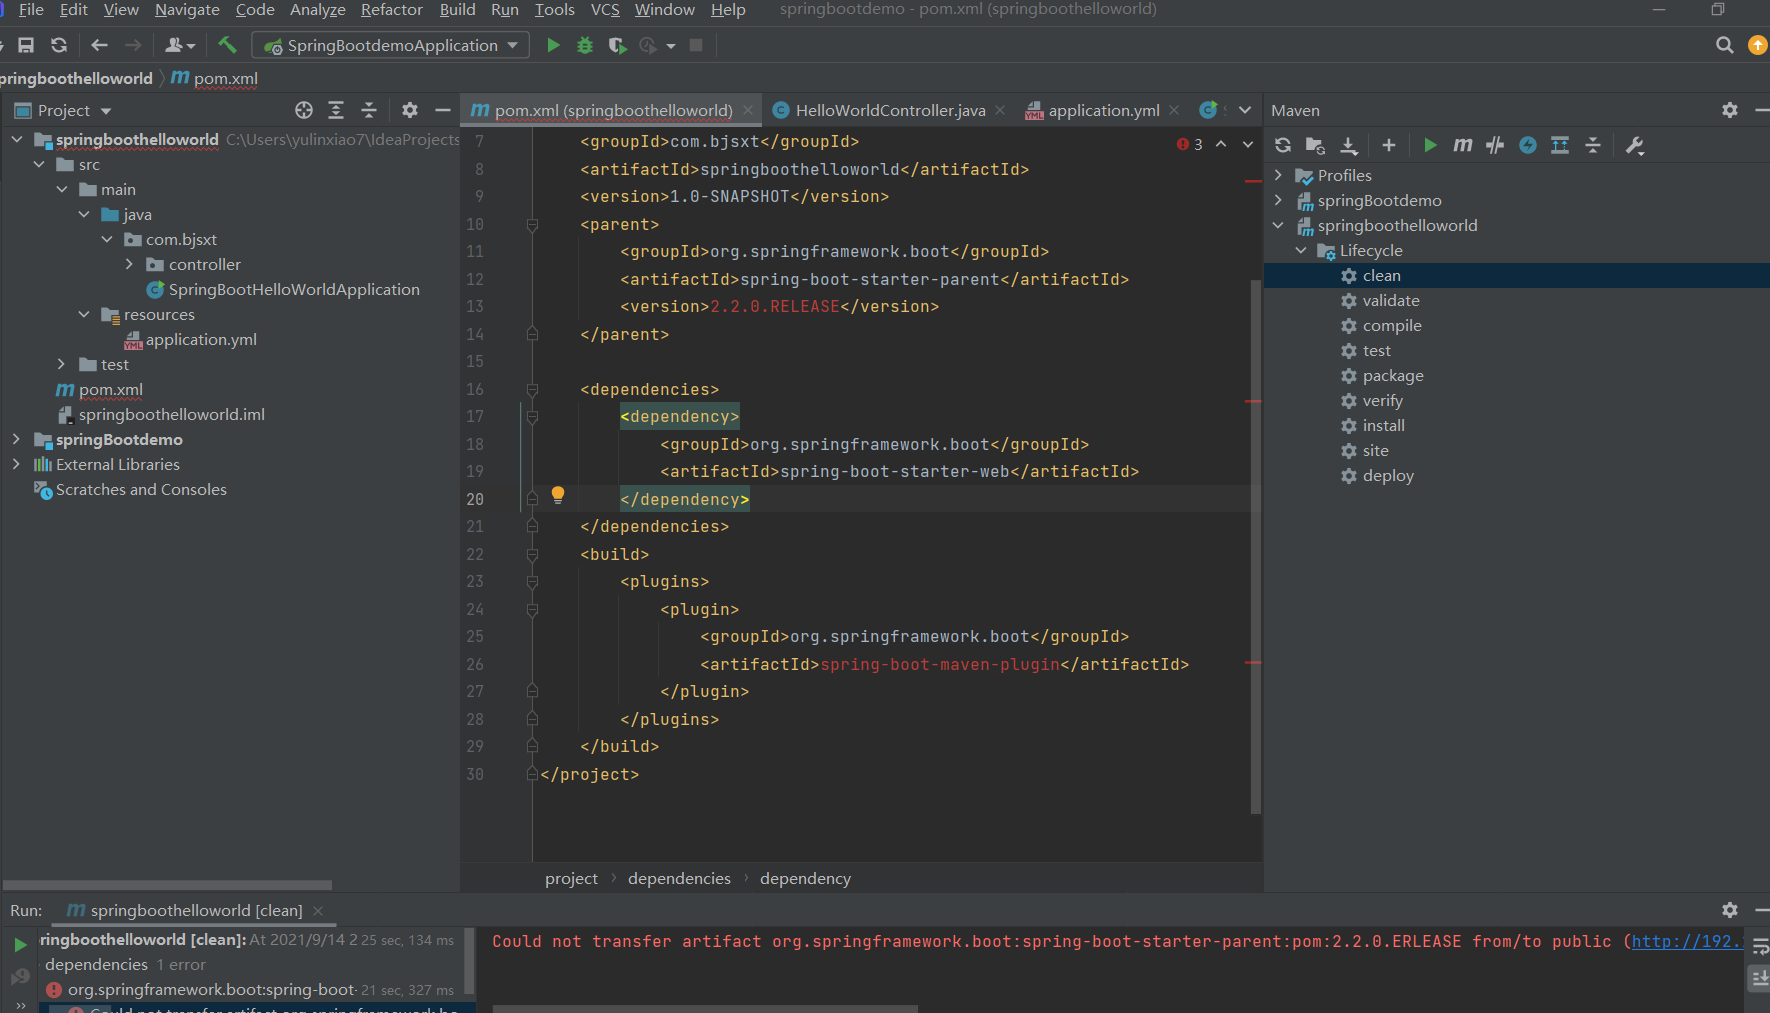This screenshot has height=1013, width=1770.
Task: Add a Maven project with the plus icon
Action: (x=1389, y=145)
